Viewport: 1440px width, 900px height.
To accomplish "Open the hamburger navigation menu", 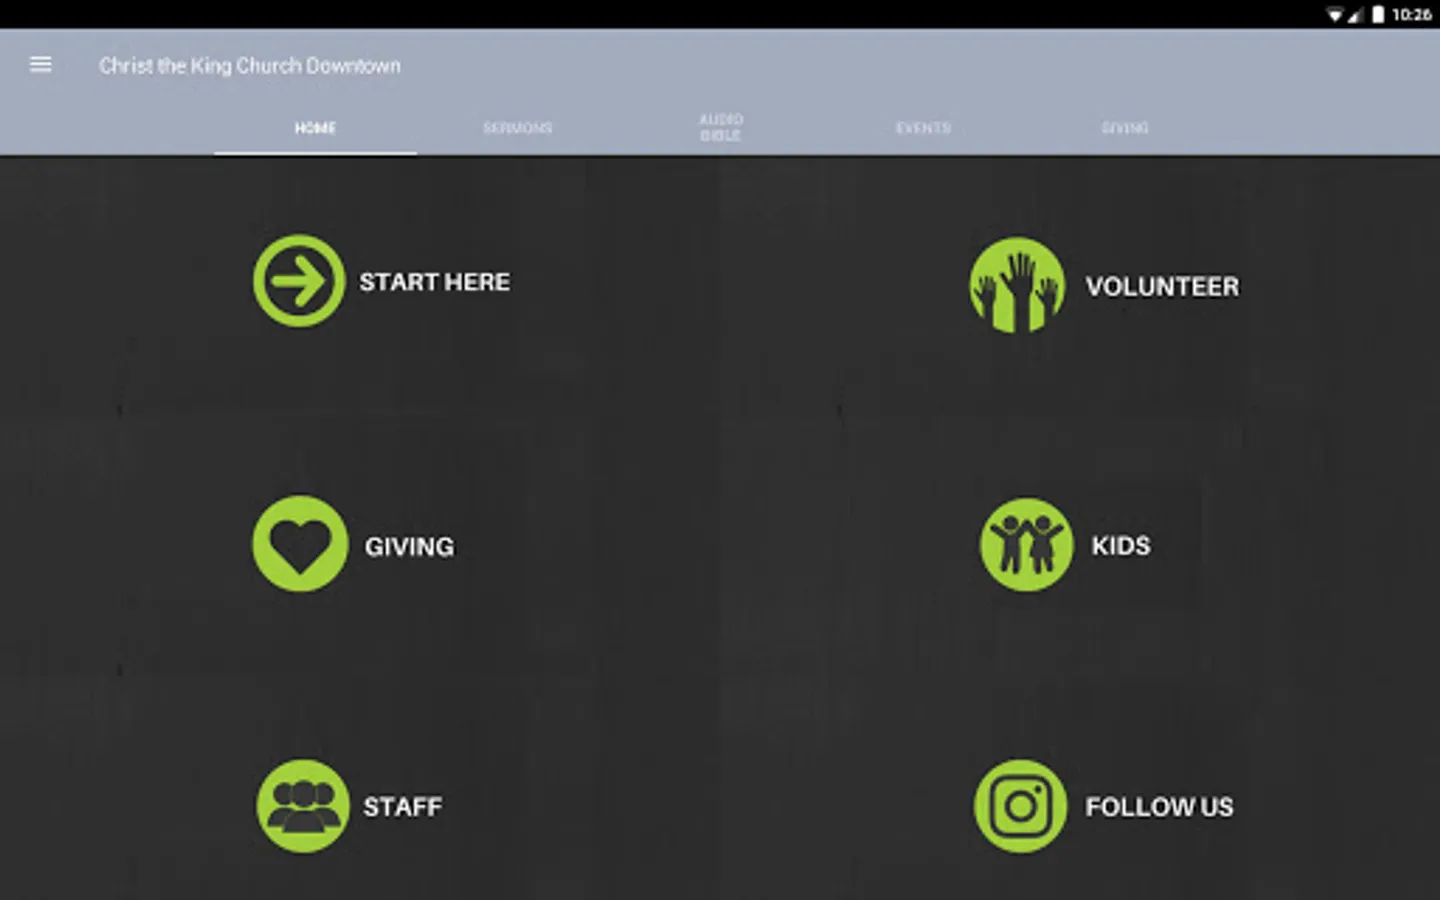I will (41, 65).
